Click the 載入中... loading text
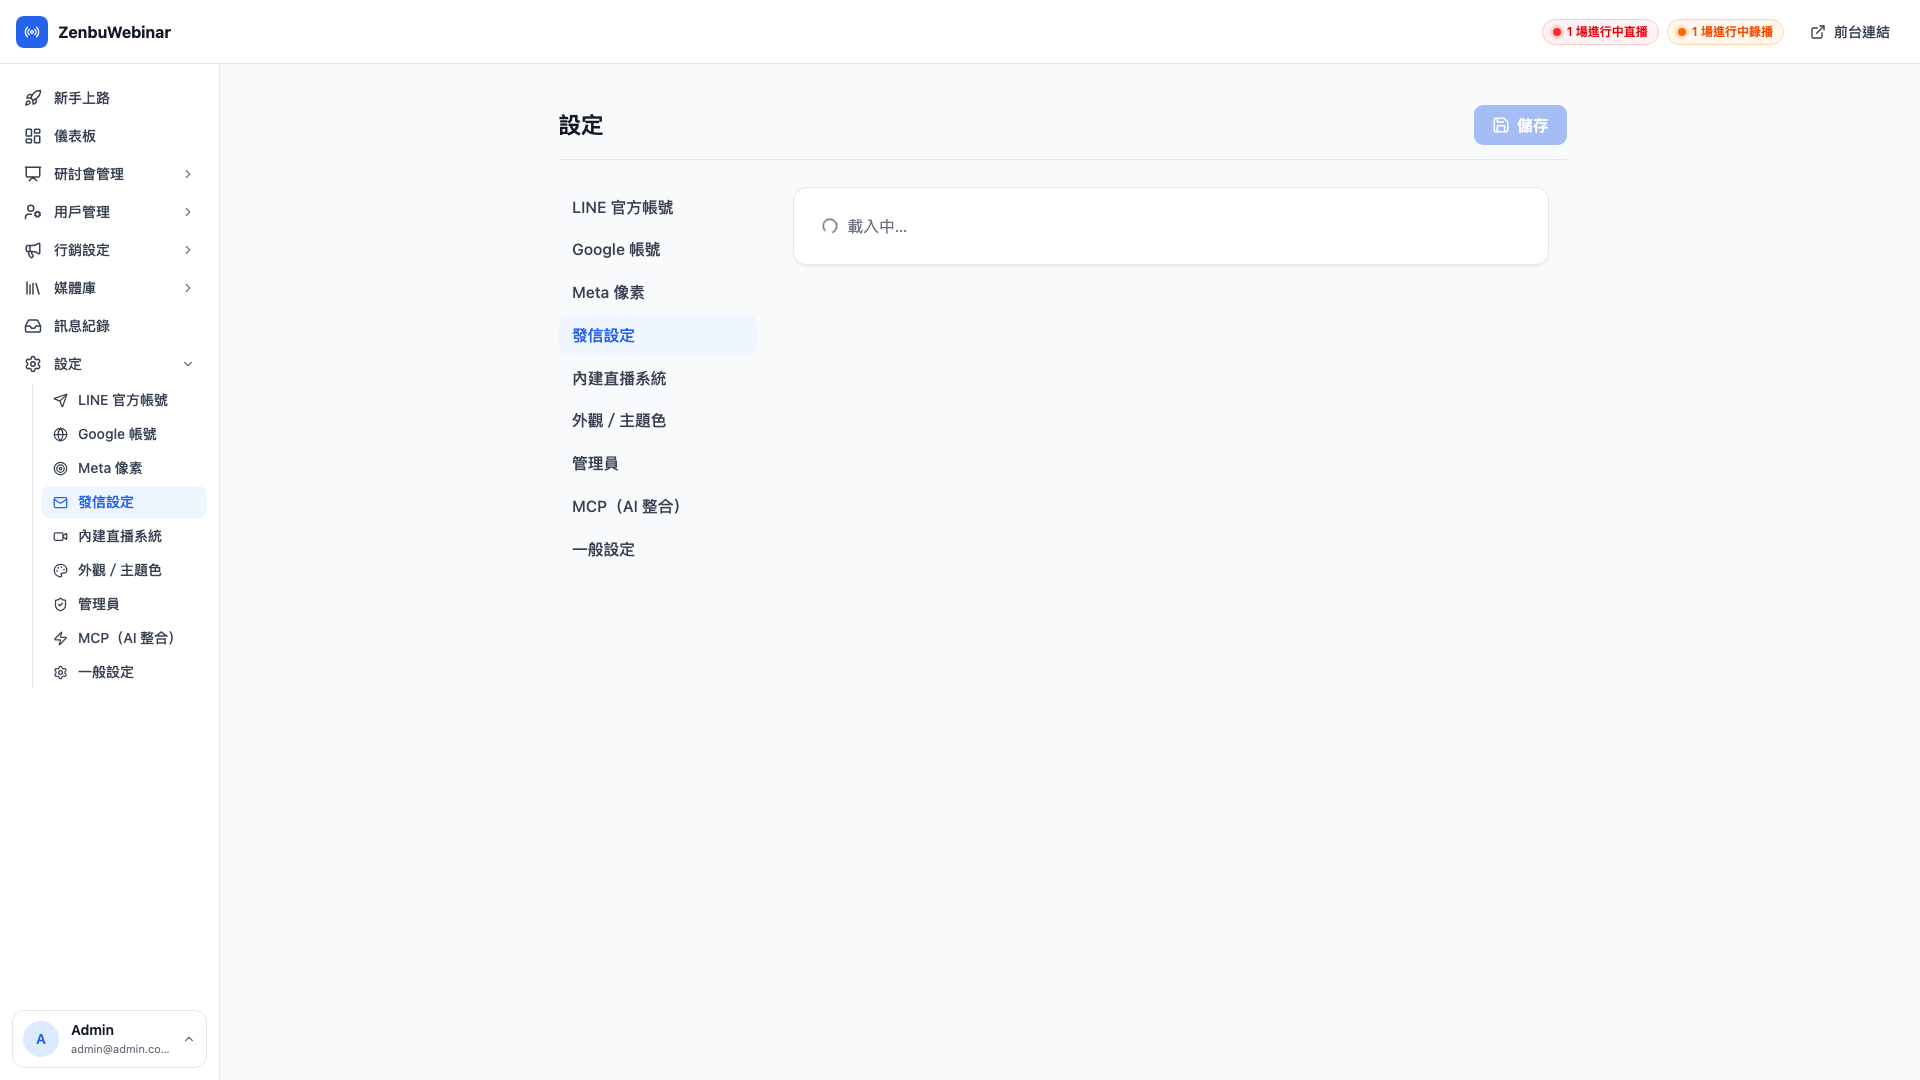This screenshot has height=1080, width=1920. click(x=877, y=226)
